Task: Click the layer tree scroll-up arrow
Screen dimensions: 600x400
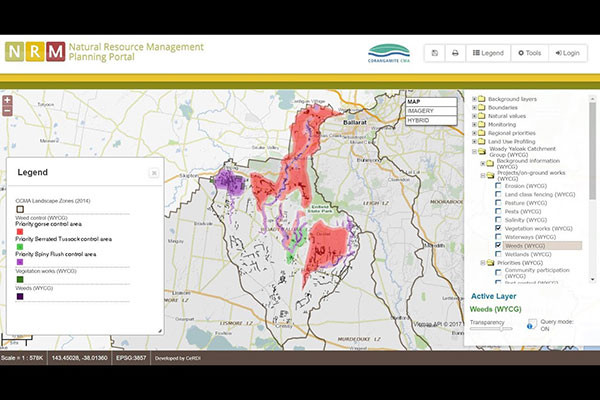Action: 593,98
